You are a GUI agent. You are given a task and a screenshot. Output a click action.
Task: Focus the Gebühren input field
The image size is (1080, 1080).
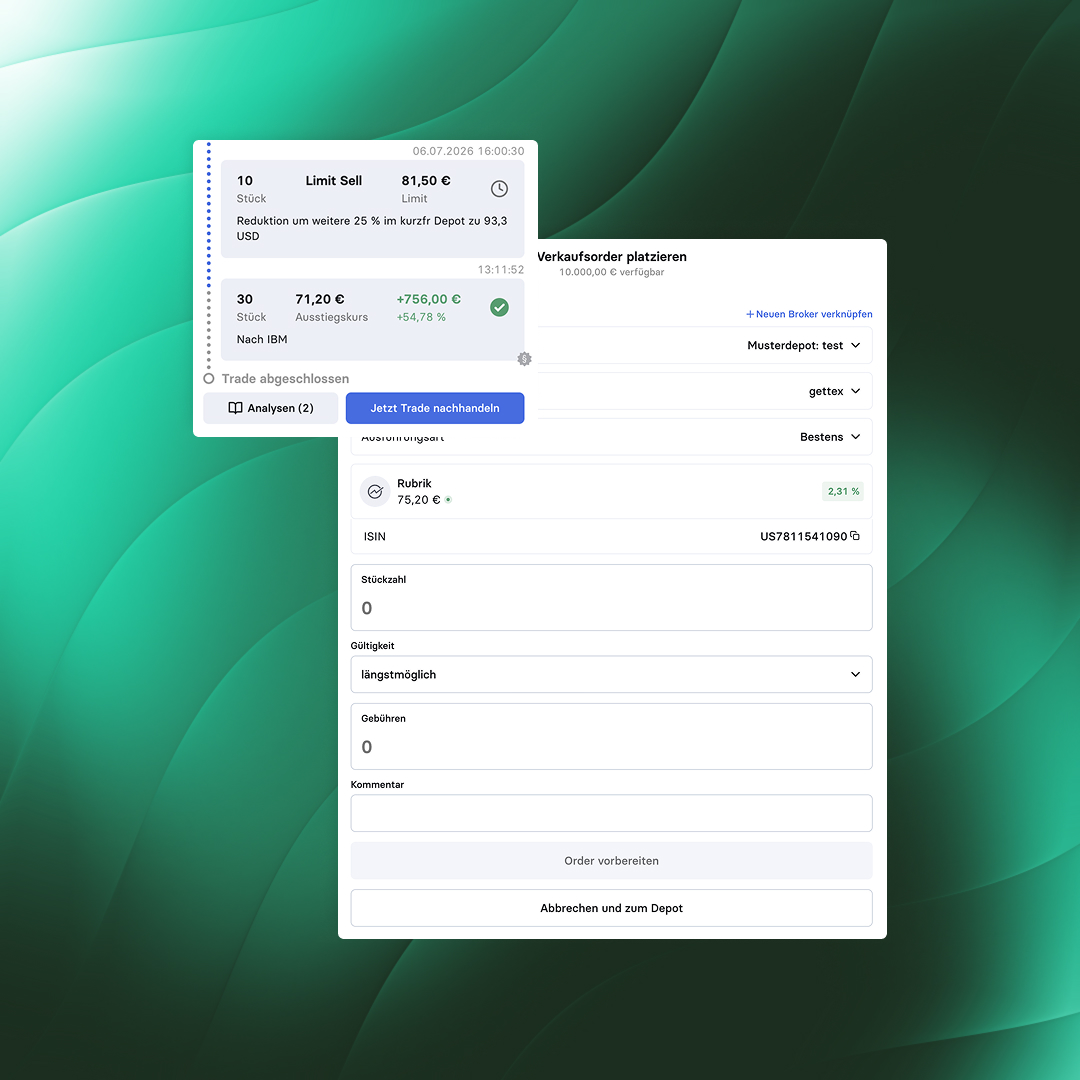pyautogui.click(x=612, y=736)
